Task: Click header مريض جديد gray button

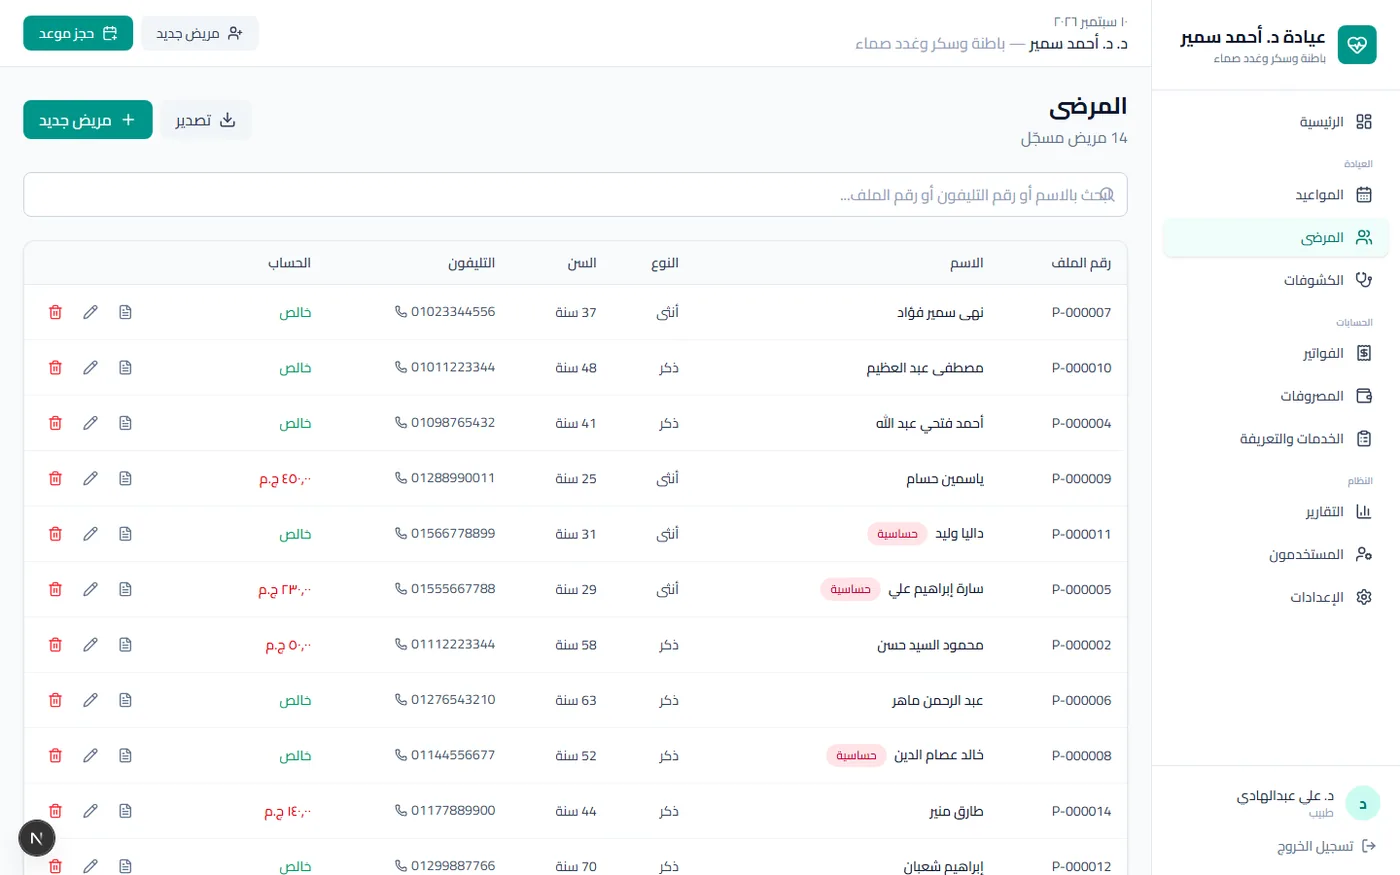Action: [200, 33]
